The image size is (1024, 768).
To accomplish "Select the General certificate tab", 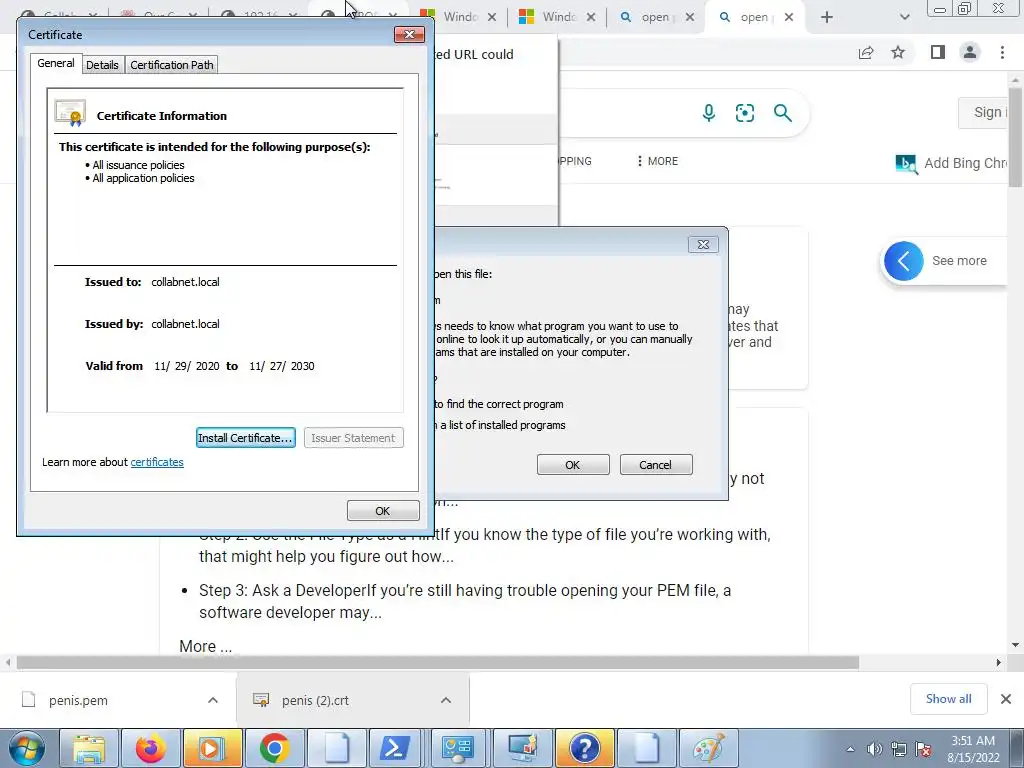I will tap(56, 63).
